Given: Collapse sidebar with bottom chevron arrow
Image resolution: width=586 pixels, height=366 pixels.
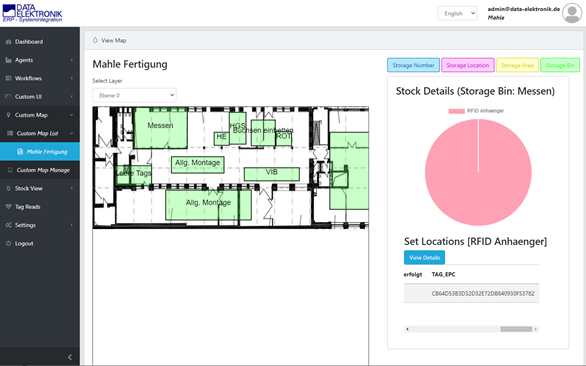Looking at the screenshot, I should coord(70,357).
